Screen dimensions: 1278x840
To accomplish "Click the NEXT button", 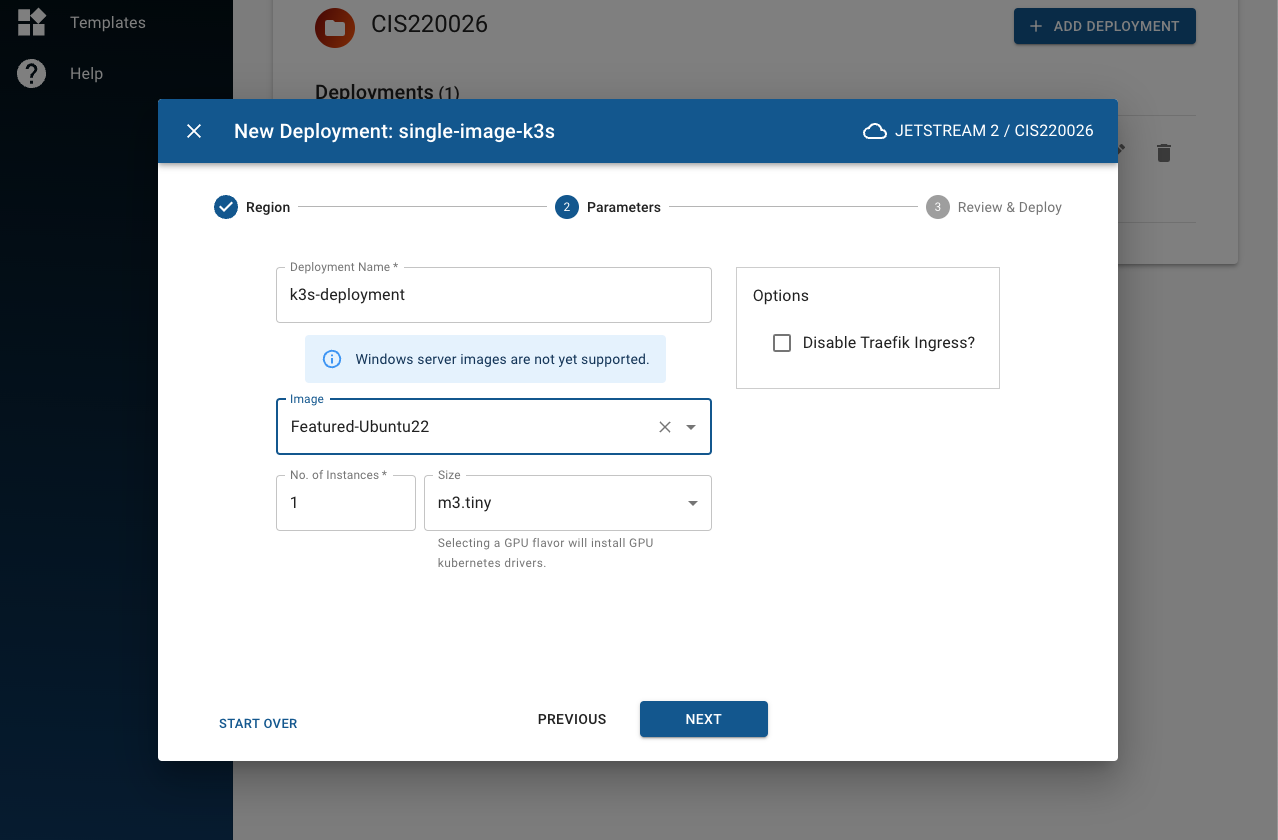I will pos(703,719).
